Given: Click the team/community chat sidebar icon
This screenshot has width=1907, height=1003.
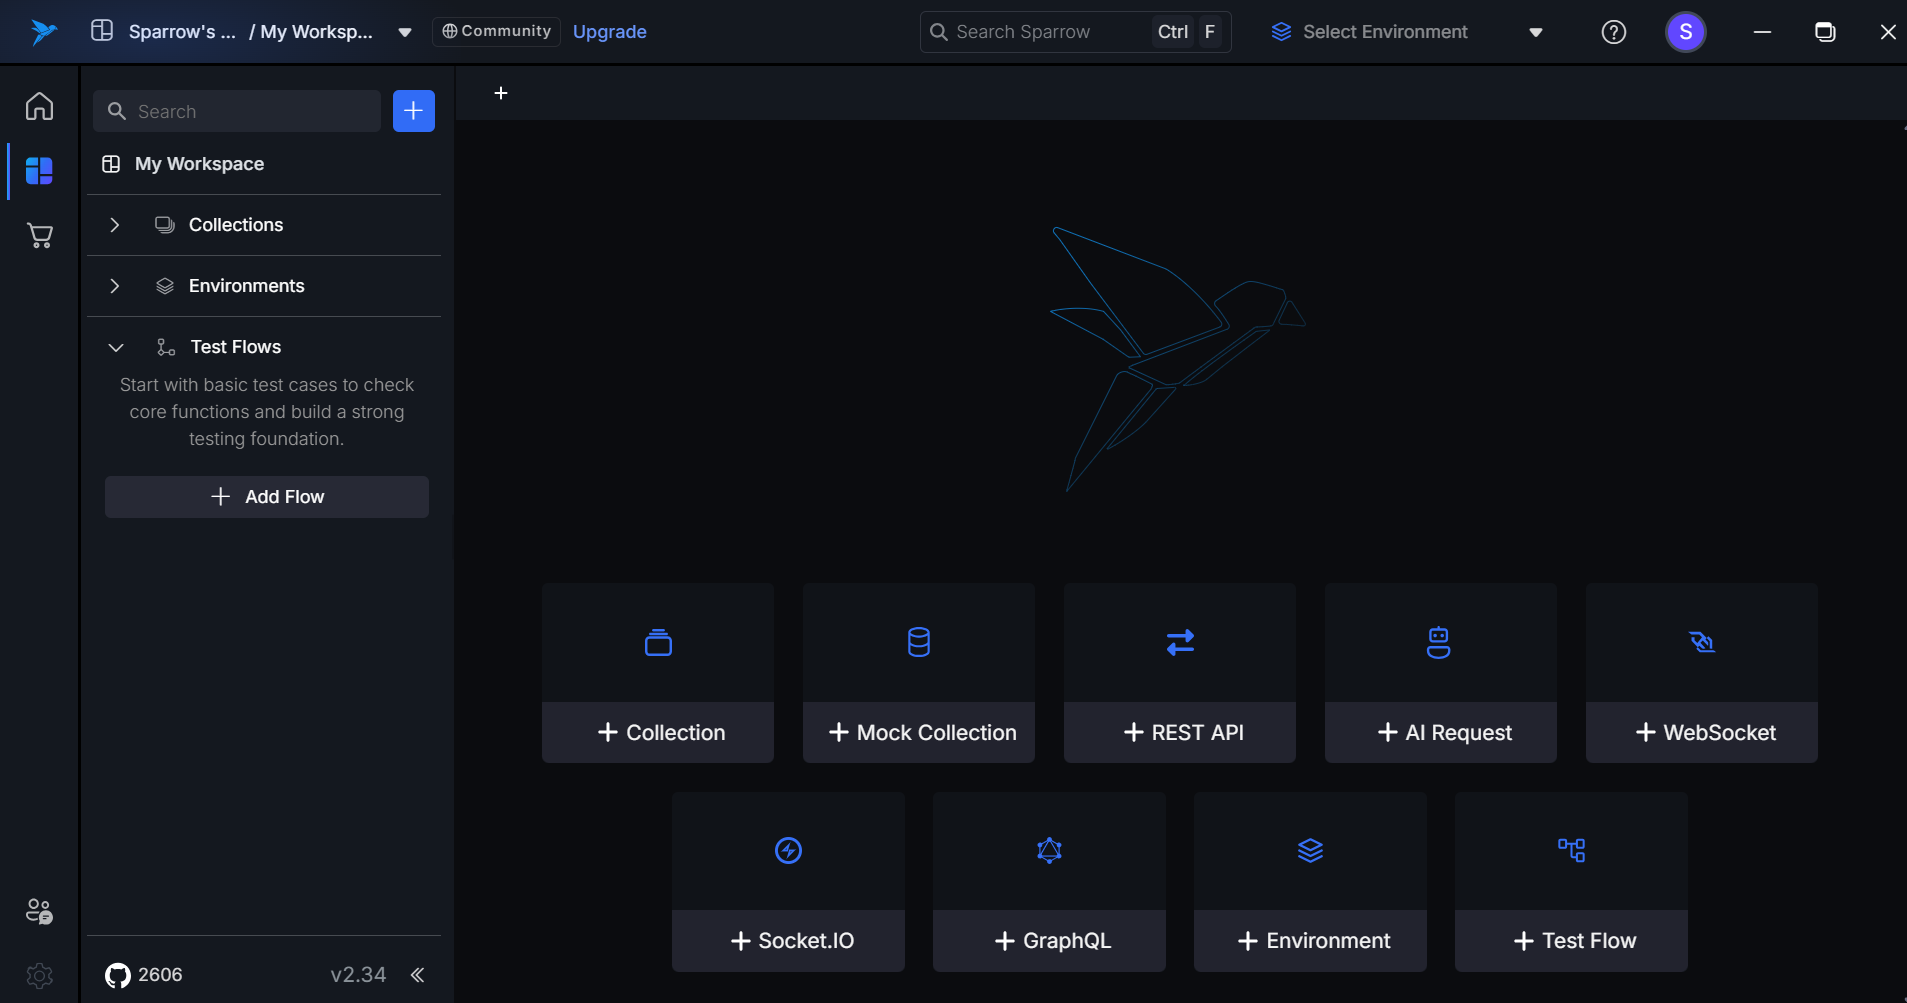Looking at the screenshot, I should point(39,911).
